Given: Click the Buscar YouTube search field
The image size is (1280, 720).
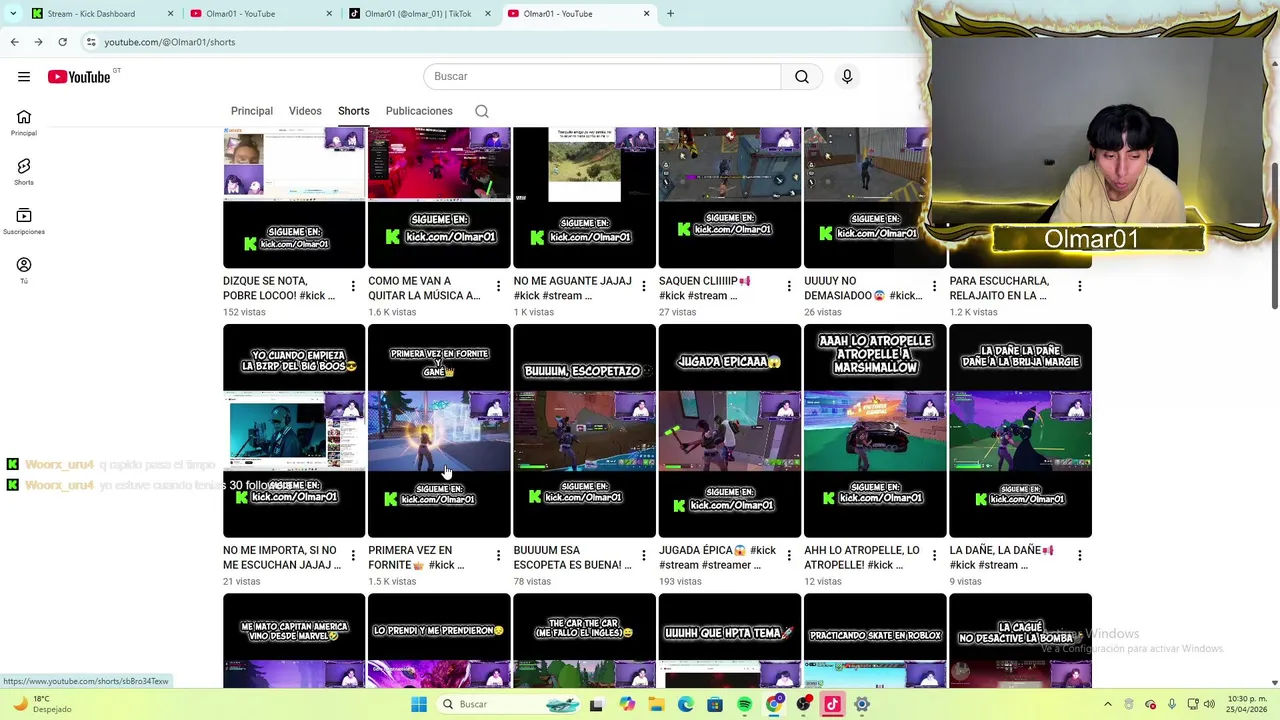Looking at the screenshot, I should (602, 76).
